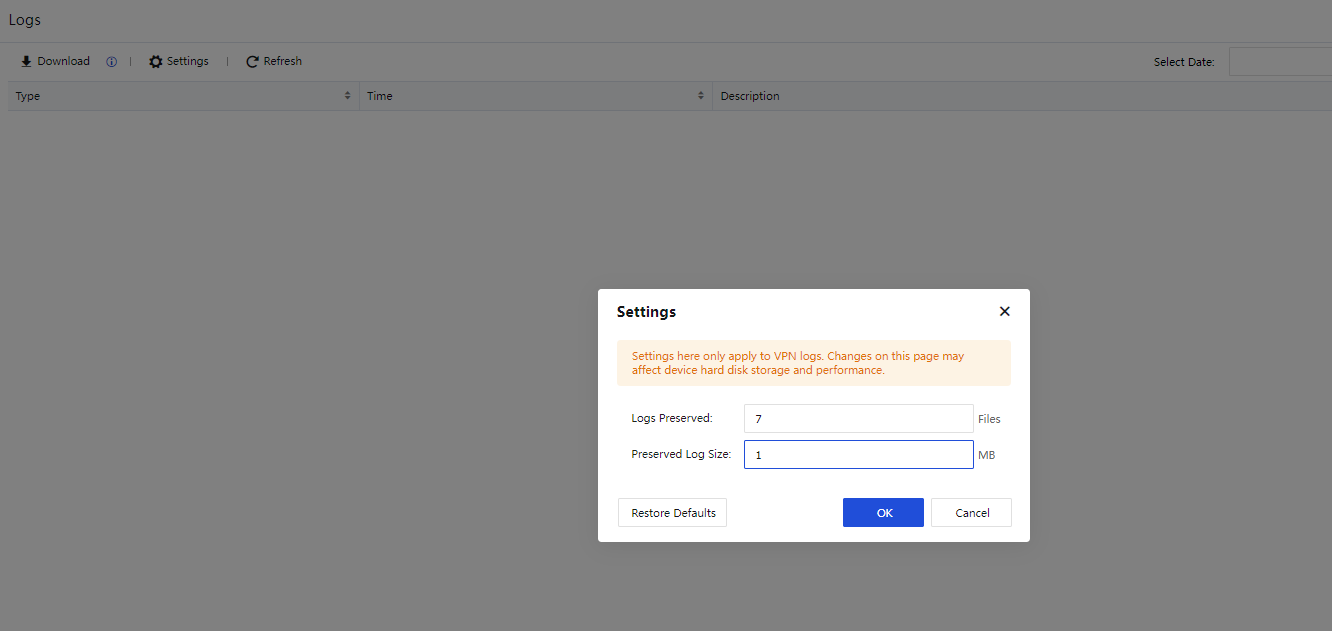1332x631 pixels.
Task: Focus the Logs Preserved input field
Action: [858, 419]
